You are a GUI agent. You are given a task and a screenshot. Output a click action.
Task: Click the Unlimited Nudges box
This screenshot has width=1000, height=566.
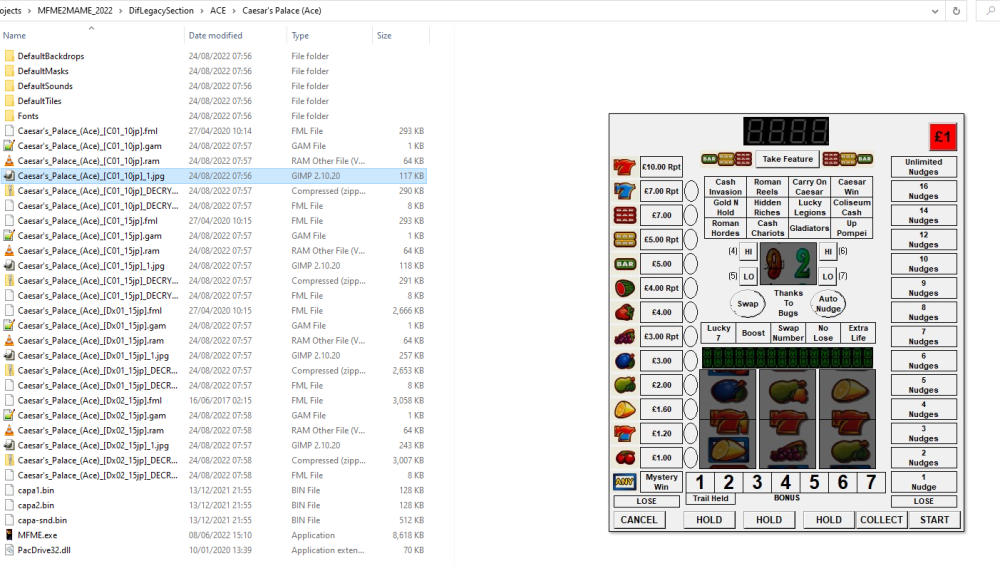pyautogui.click(x=923, y=167)
